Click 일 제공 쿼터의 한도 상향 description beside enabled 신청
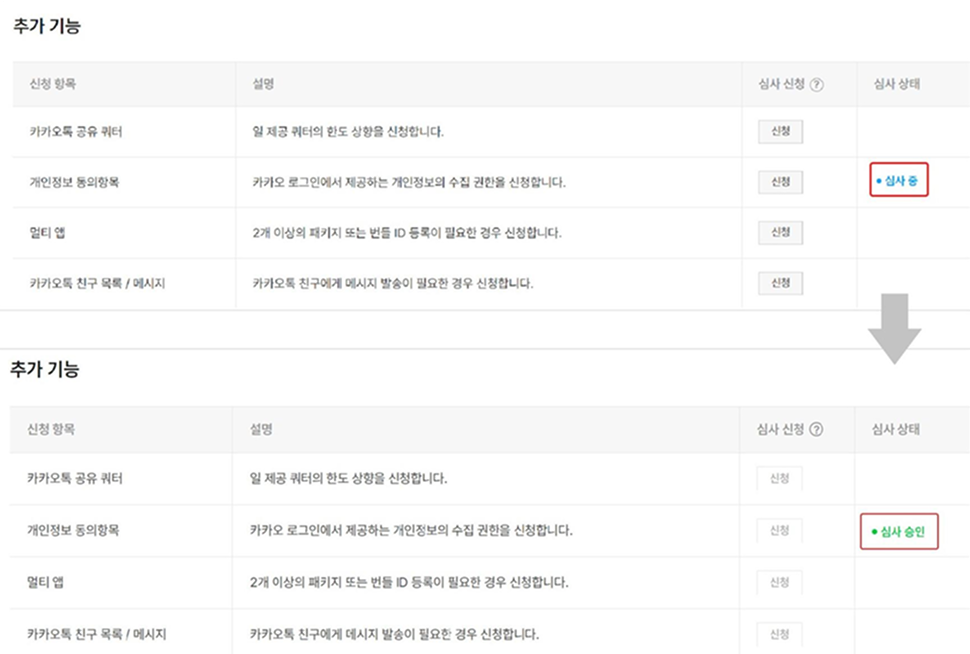Image resolution: width=970 pixels, height=654 pixels. click(x=348, y=132)
